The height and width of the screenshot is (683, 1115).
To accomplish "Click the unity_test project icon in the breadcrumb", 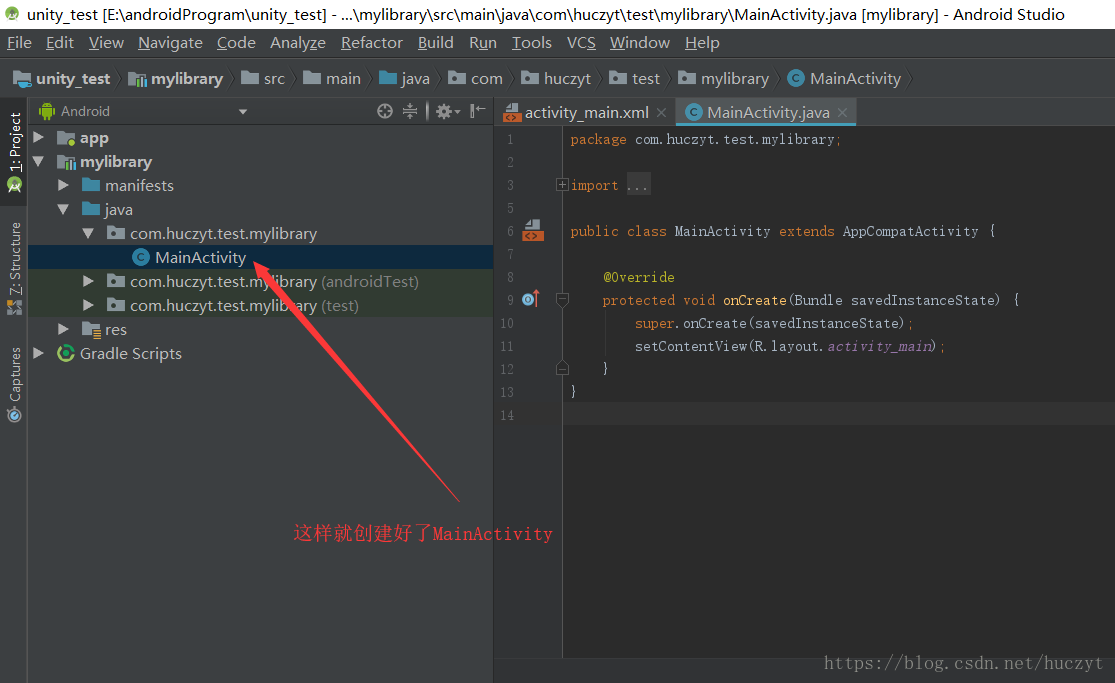I will [22, 78].
